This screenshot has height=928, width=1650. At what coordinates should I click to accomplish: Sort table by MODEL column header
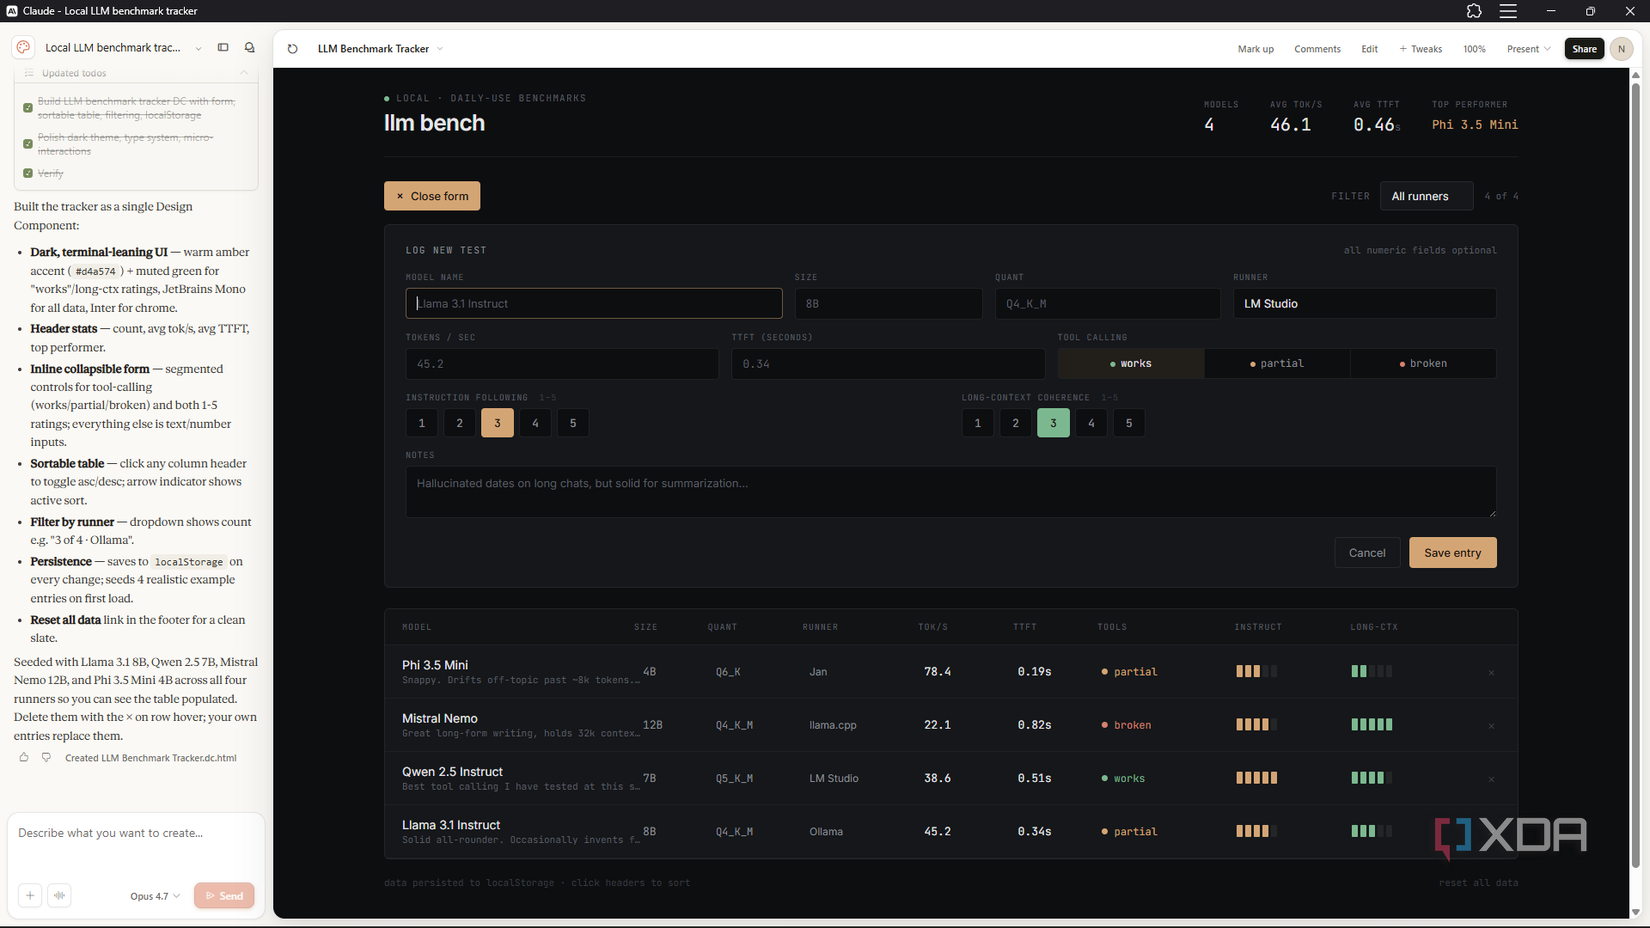417,627
